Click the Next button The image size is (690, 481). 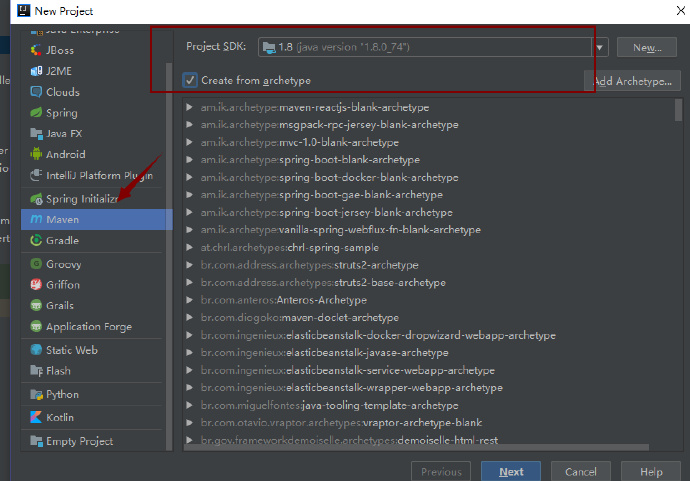pyautogui.click(x=510, y=471)
